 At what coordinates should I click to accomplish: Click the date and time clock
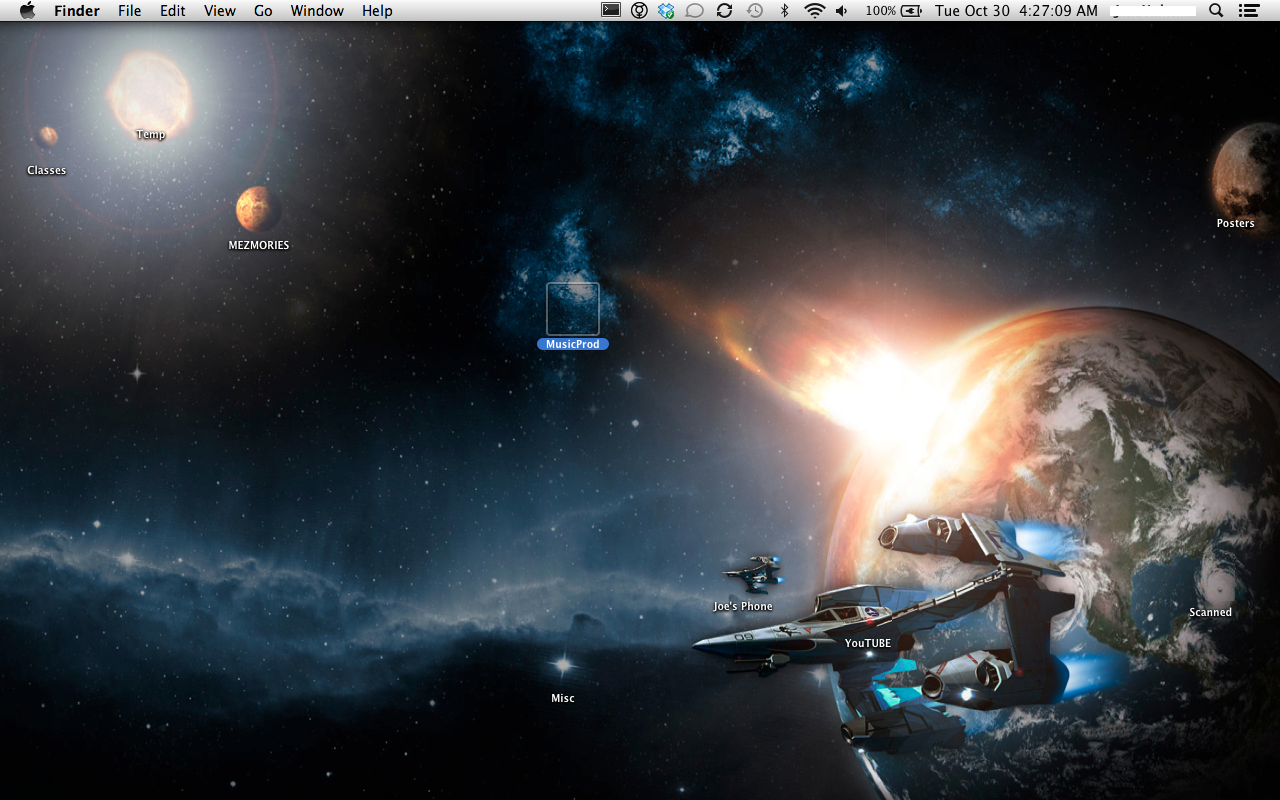pyautogui.click(x=1016, y=11)
